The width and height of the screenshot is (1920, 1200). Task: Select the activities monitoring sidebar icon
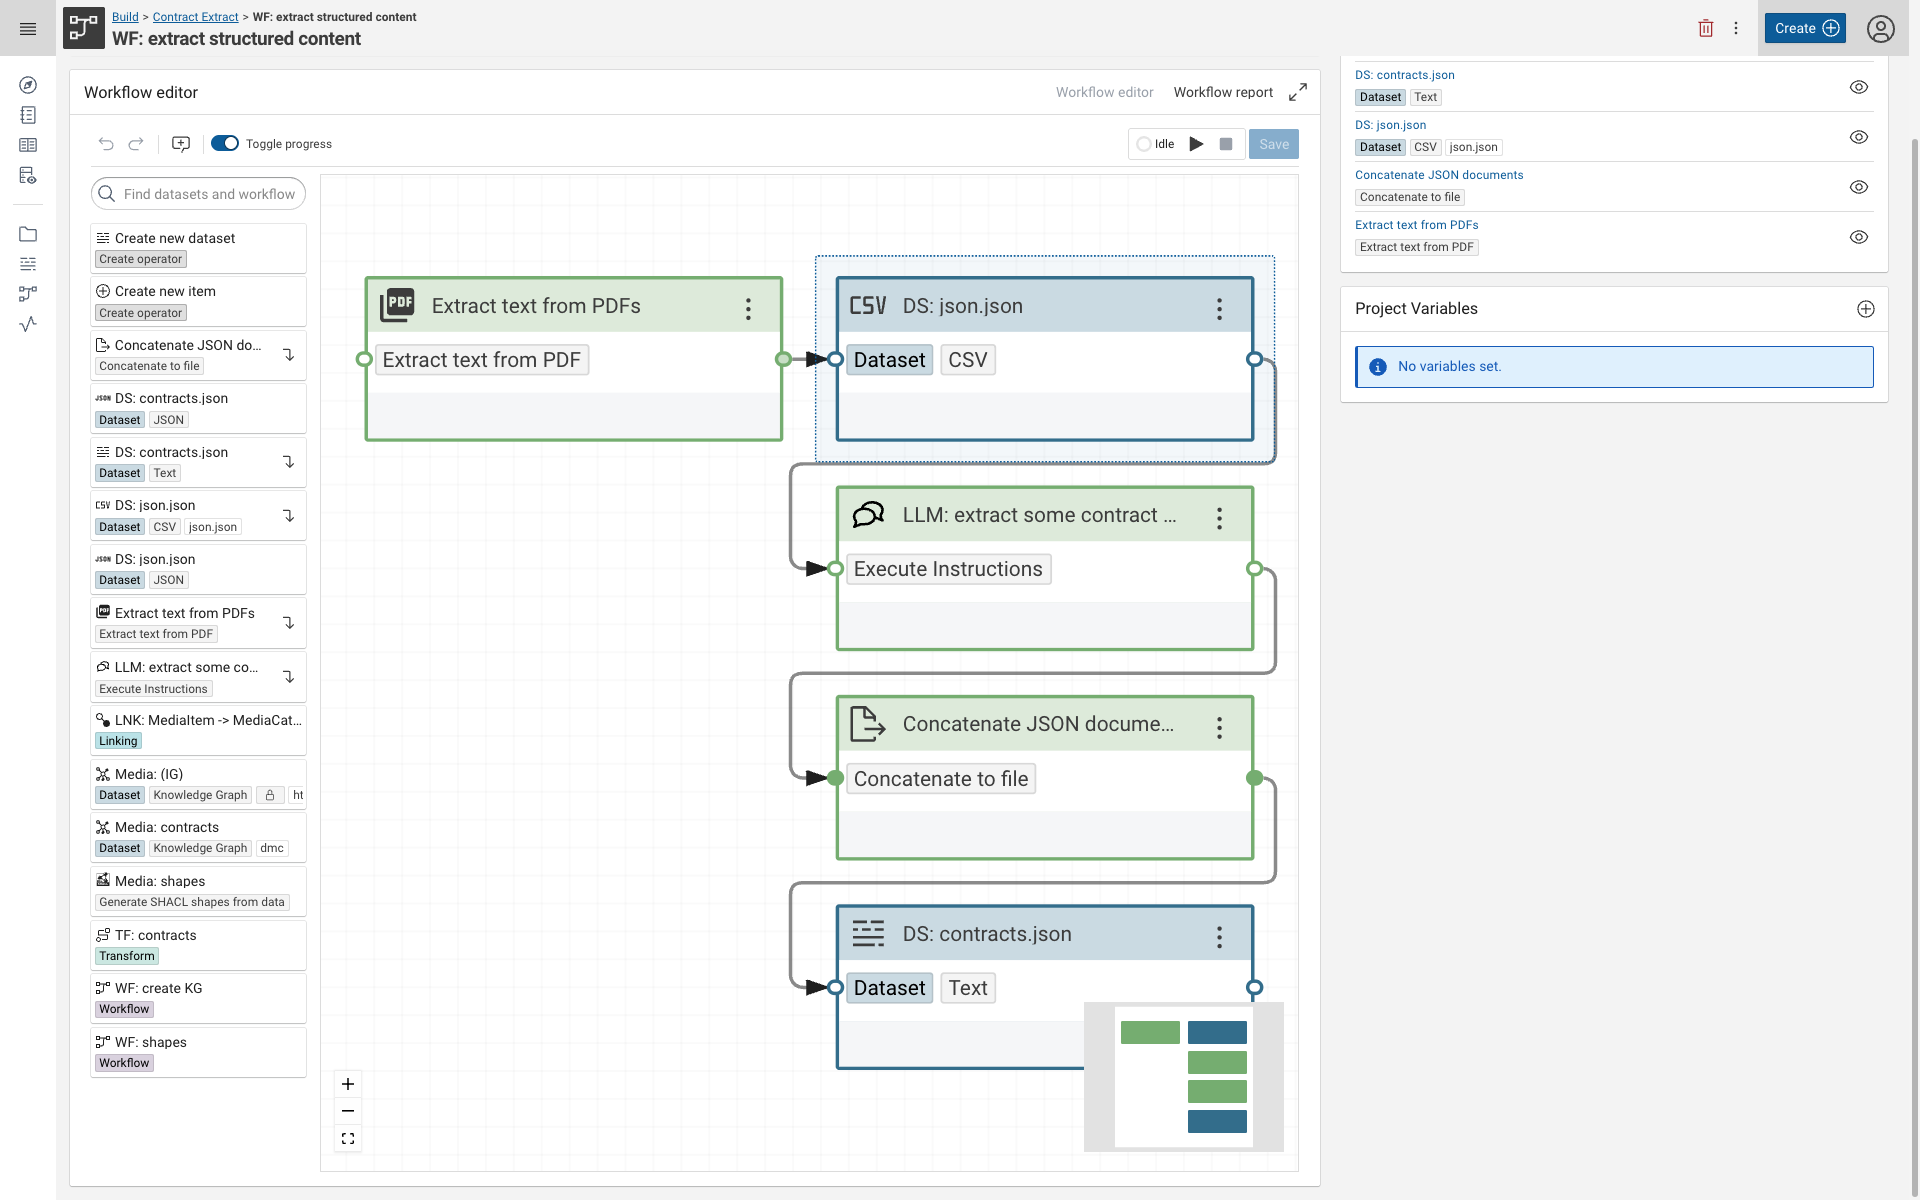coord(28,324)
